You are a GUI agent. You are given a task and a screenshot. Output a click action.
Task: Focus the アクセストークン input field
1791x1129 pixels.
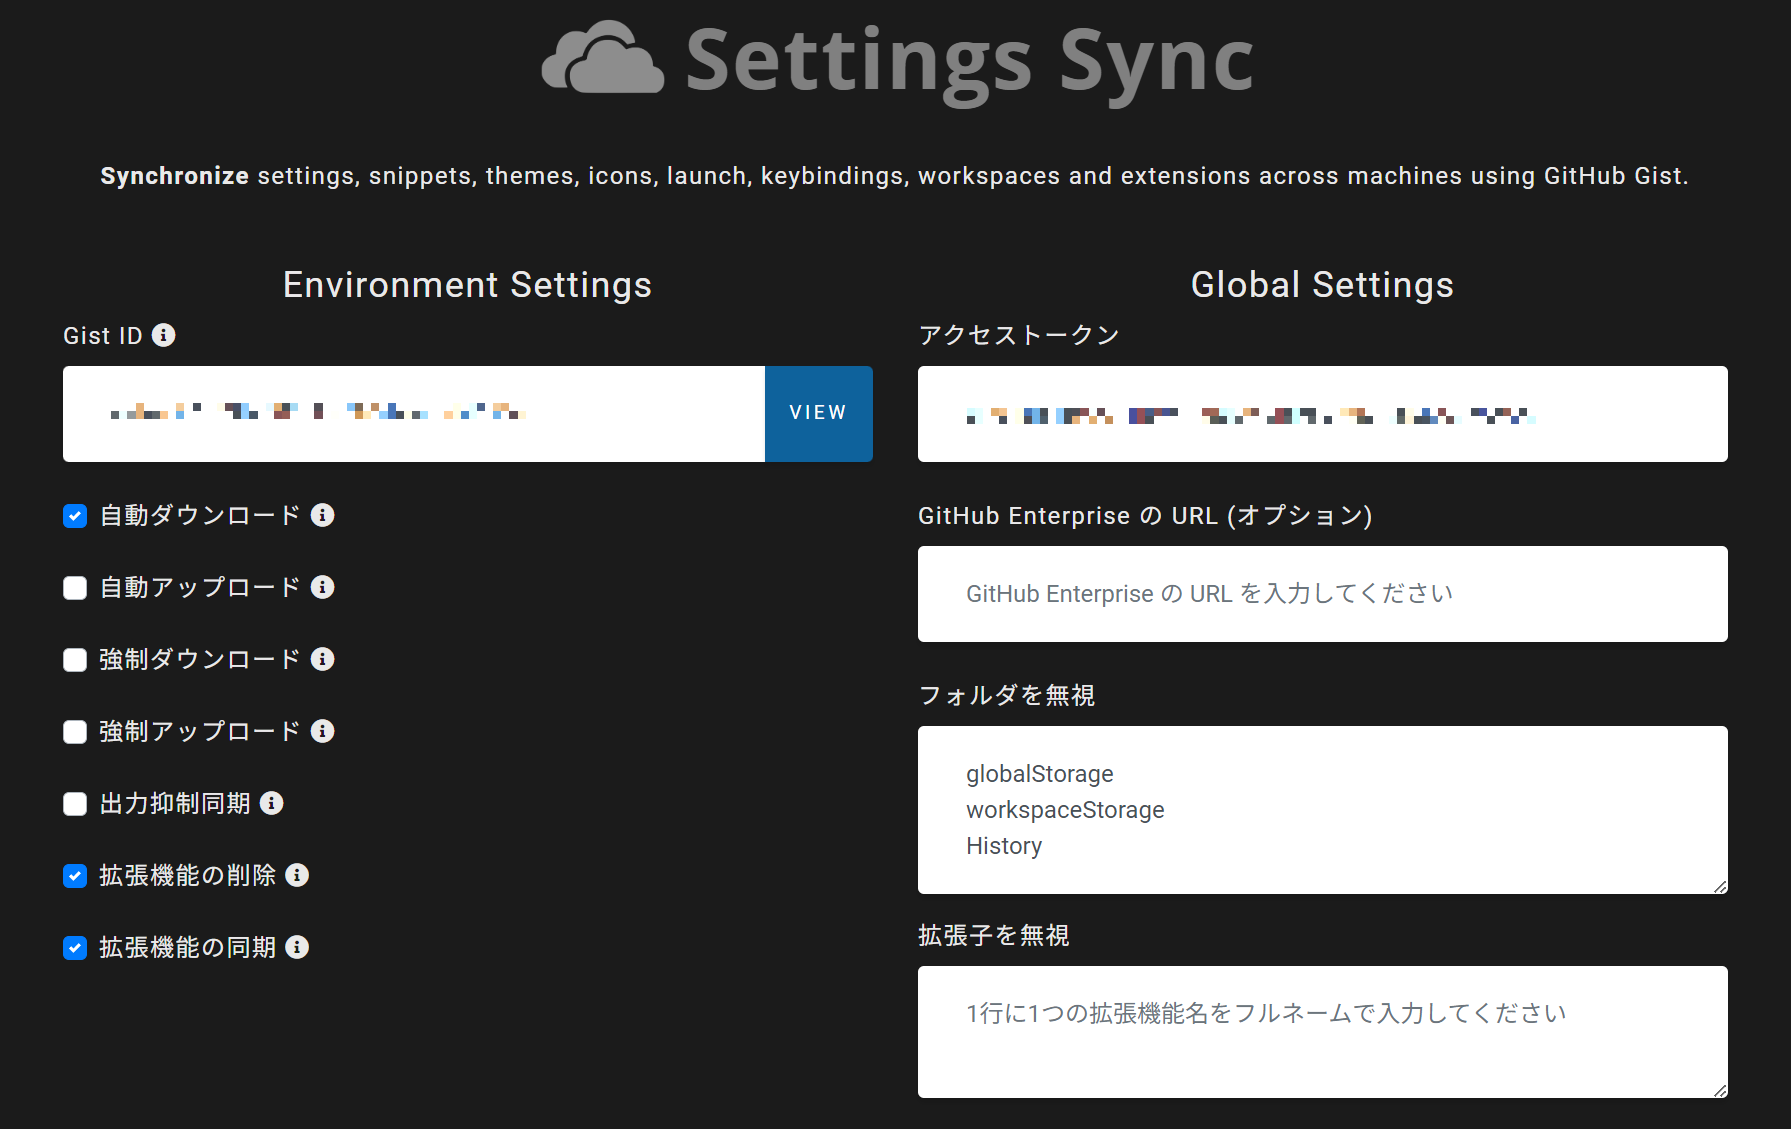1322,414
